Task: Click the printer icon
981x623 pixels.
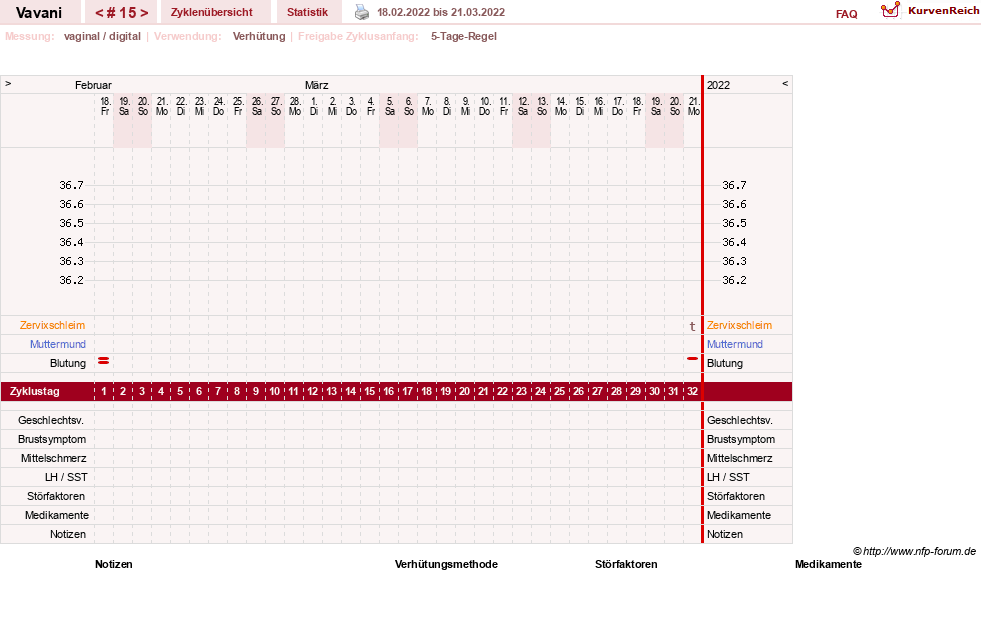Action: (362, 12)
